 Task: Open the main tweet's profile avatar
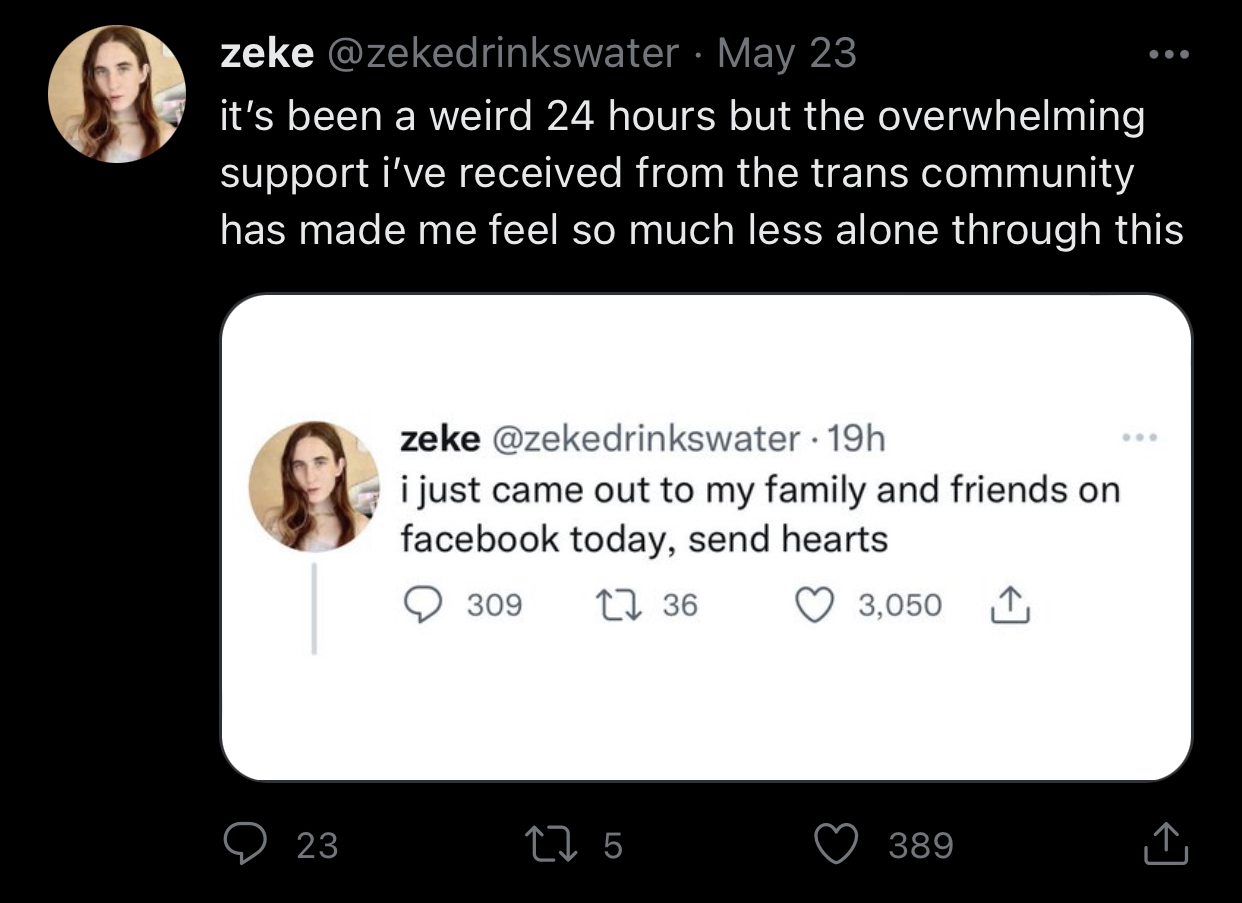pyautogui.click(x=117, y=94)
